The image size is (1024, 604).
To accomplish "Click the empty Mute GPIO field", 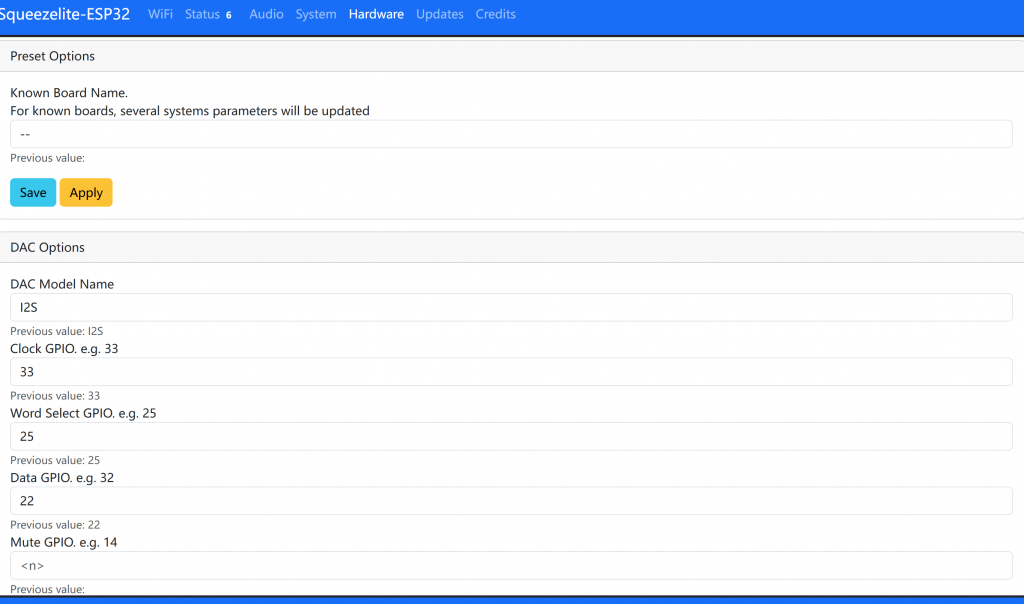I will pyautogui.click(x=511, y=565).
